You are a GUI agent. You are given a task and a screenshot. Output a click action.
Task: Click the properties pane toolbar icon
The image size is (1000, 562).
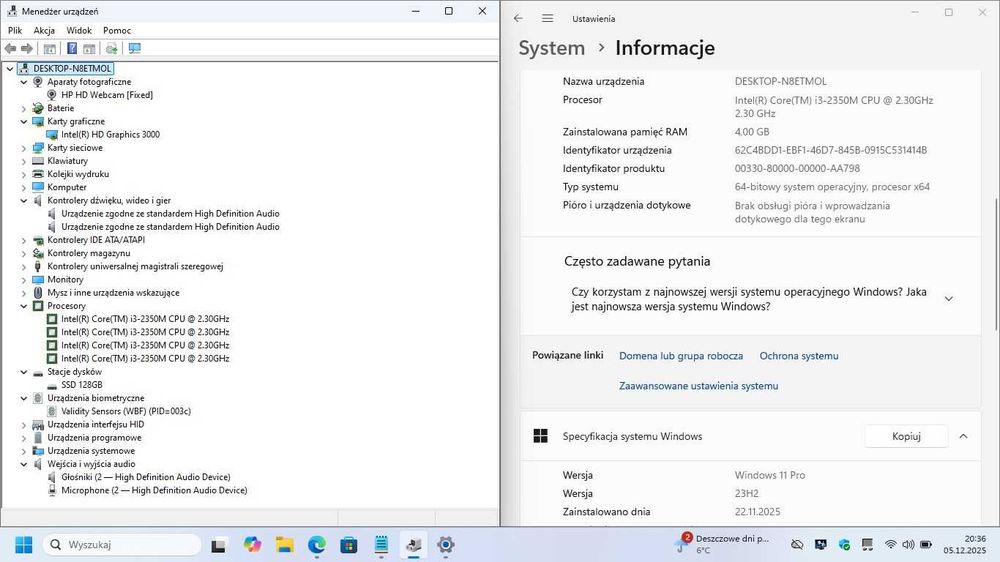(x=89, y=48)
